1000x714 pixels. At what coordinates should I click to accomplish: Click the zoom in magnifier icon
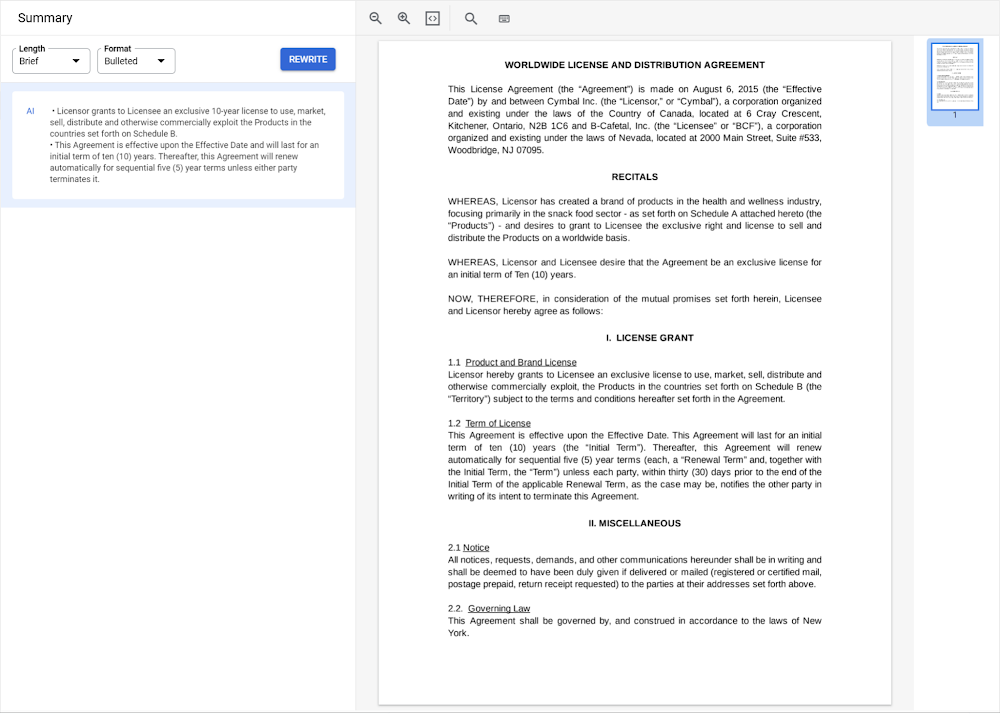pos(404,18)
